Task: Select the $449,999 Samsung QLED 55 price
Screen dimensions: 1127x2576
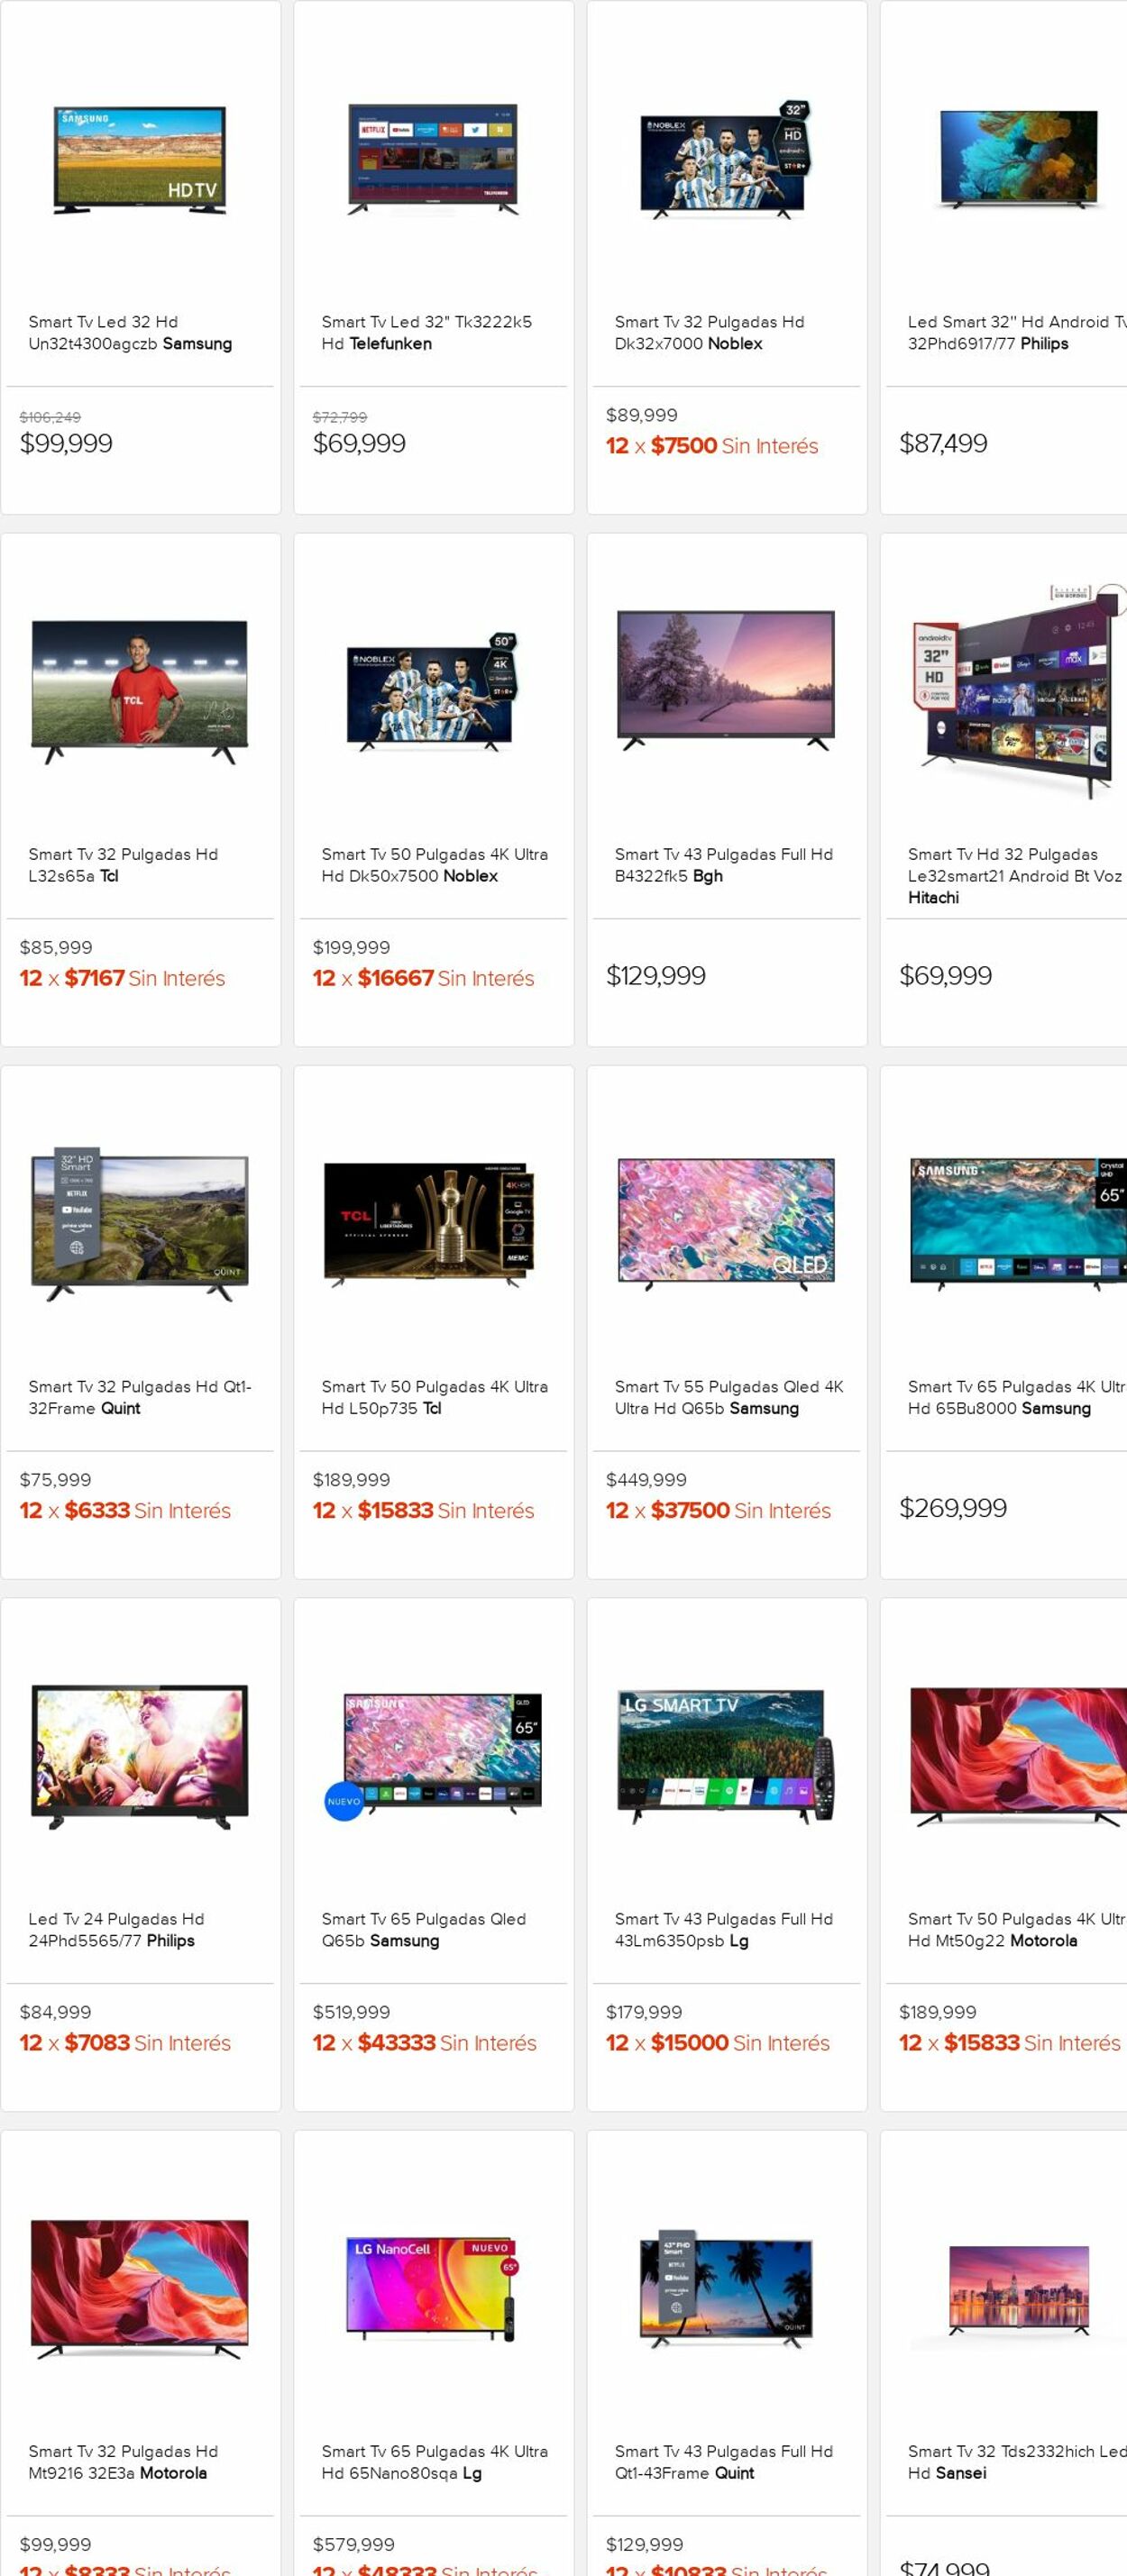Action: (646, 1479)
